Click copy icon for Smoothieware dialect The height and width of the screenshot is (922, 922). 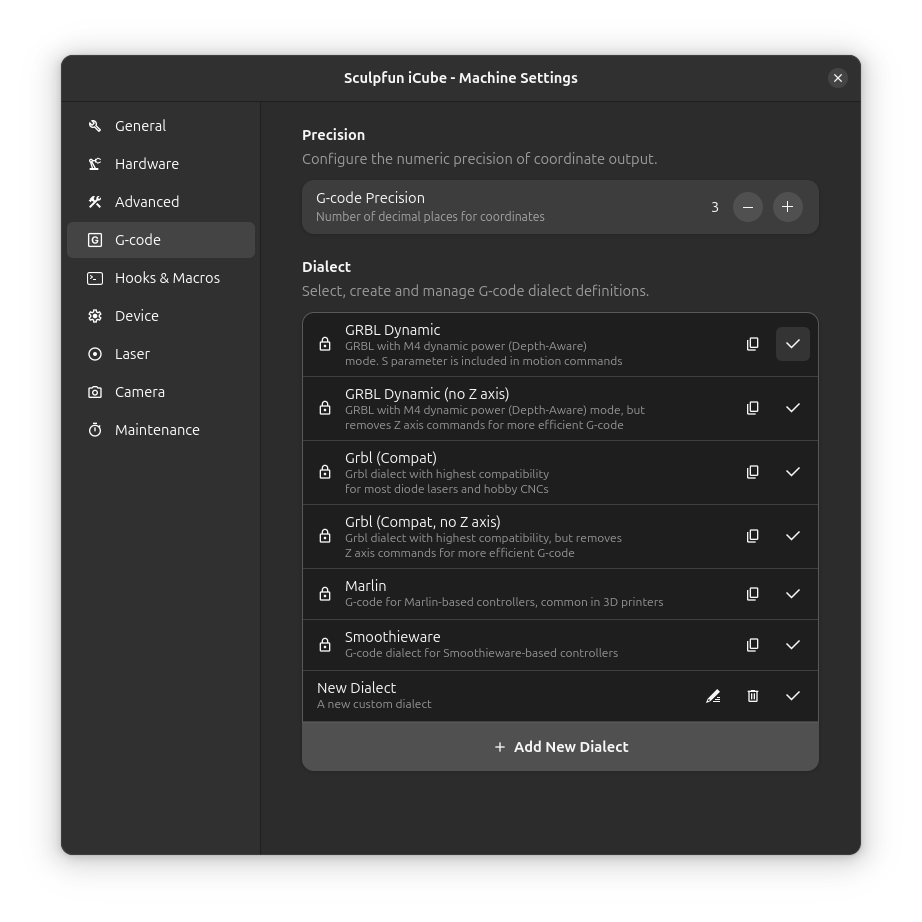(752, 645)
